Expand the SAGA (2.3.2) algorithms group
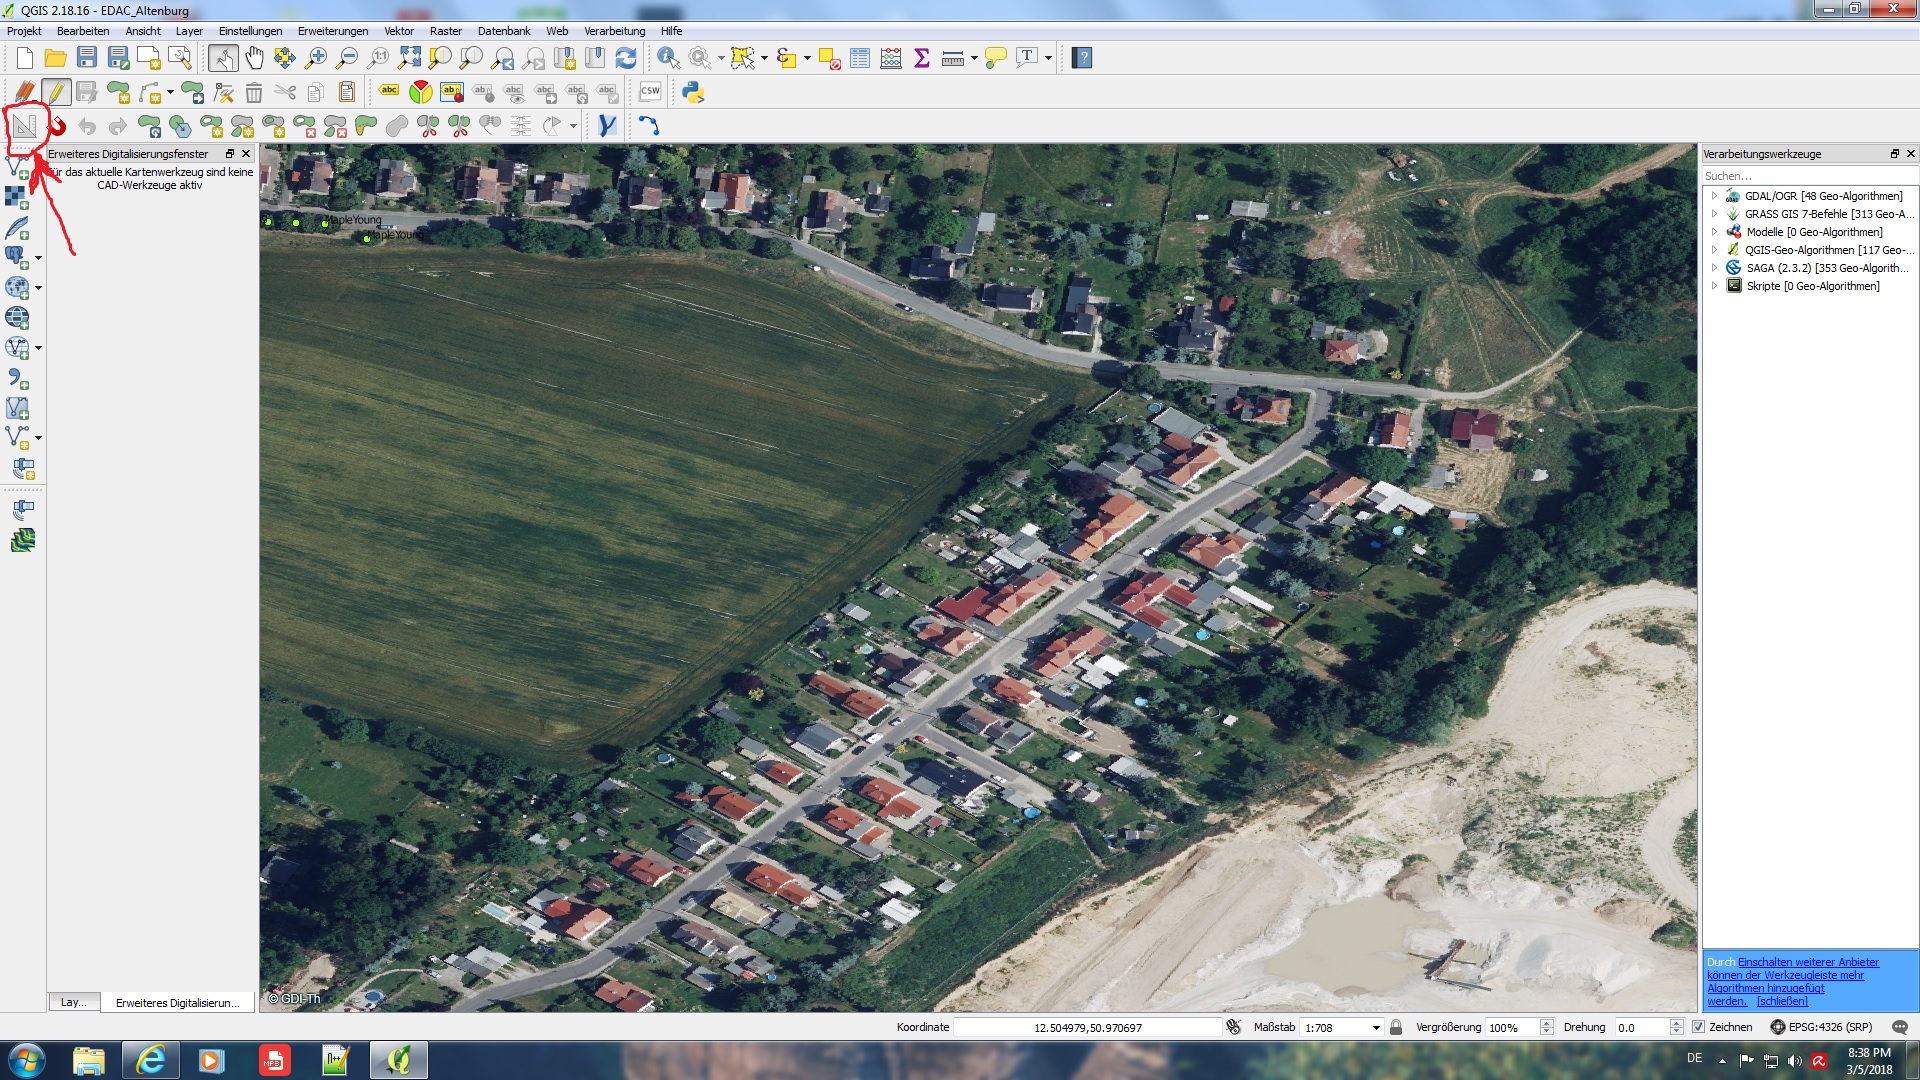Viewport: 1920px width, 1080px height. [x=1714, y=268]
